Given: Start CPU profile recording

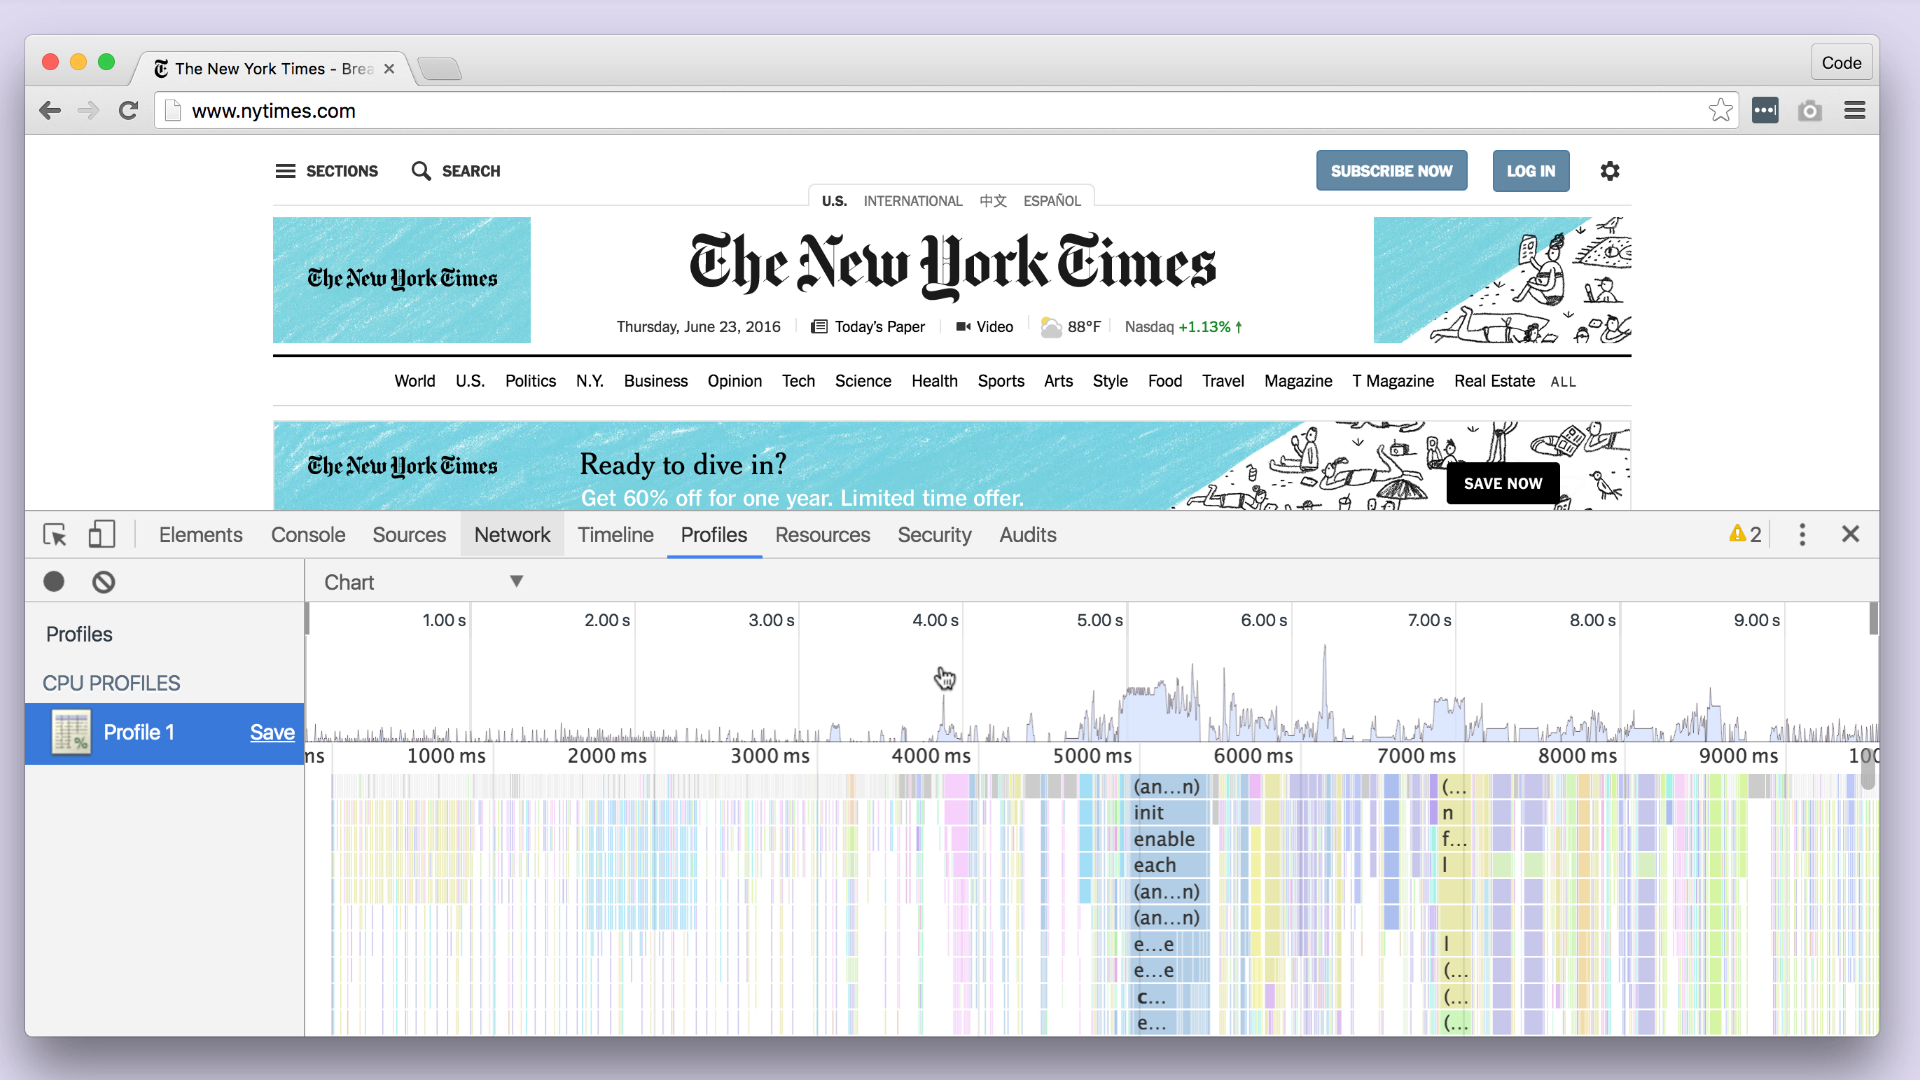Looking at the screenshot, I should [x=54, y=582].
